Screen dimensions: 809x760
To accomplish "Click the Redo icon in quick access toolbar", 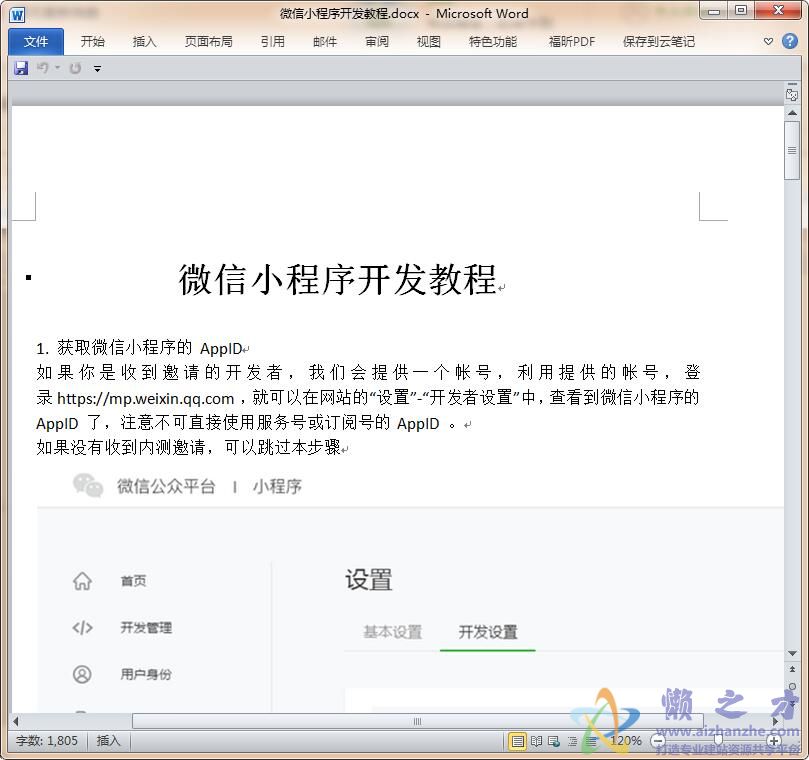I will click(x=75, y=68).
